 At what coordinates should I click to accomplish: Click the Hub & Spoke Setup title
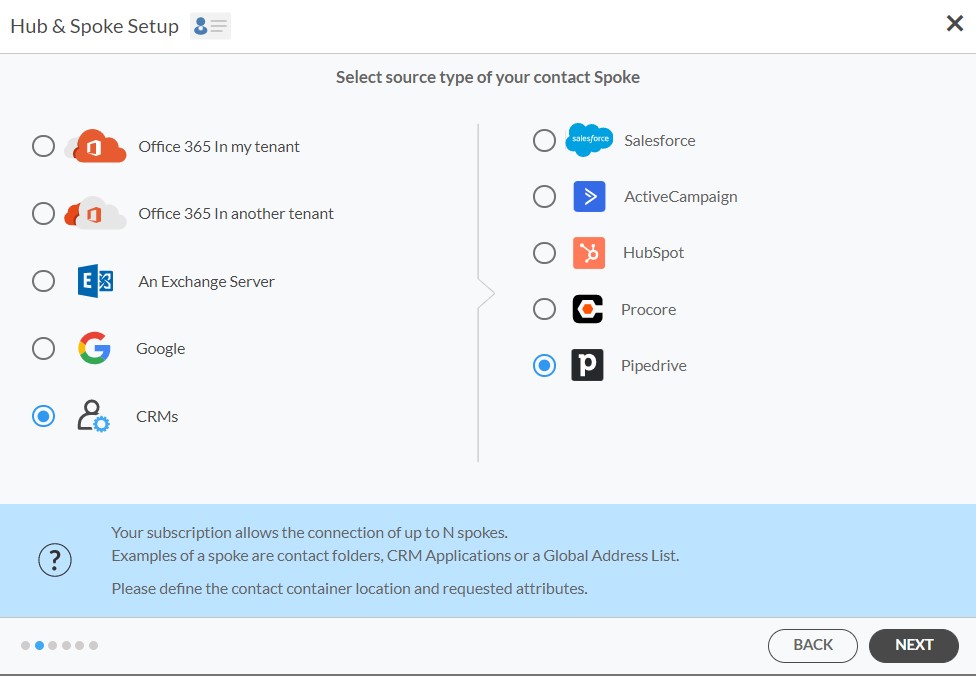click(95, 26)
